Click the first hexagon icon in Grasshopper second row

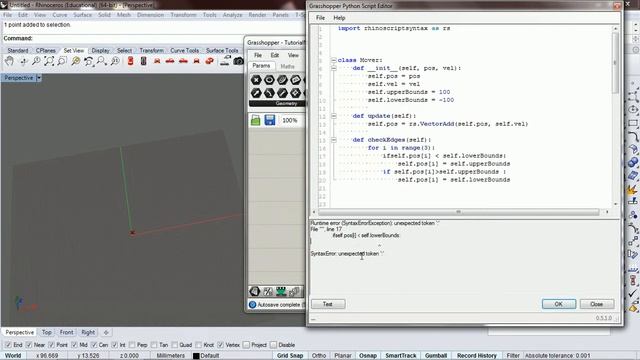tap(256, 93)
